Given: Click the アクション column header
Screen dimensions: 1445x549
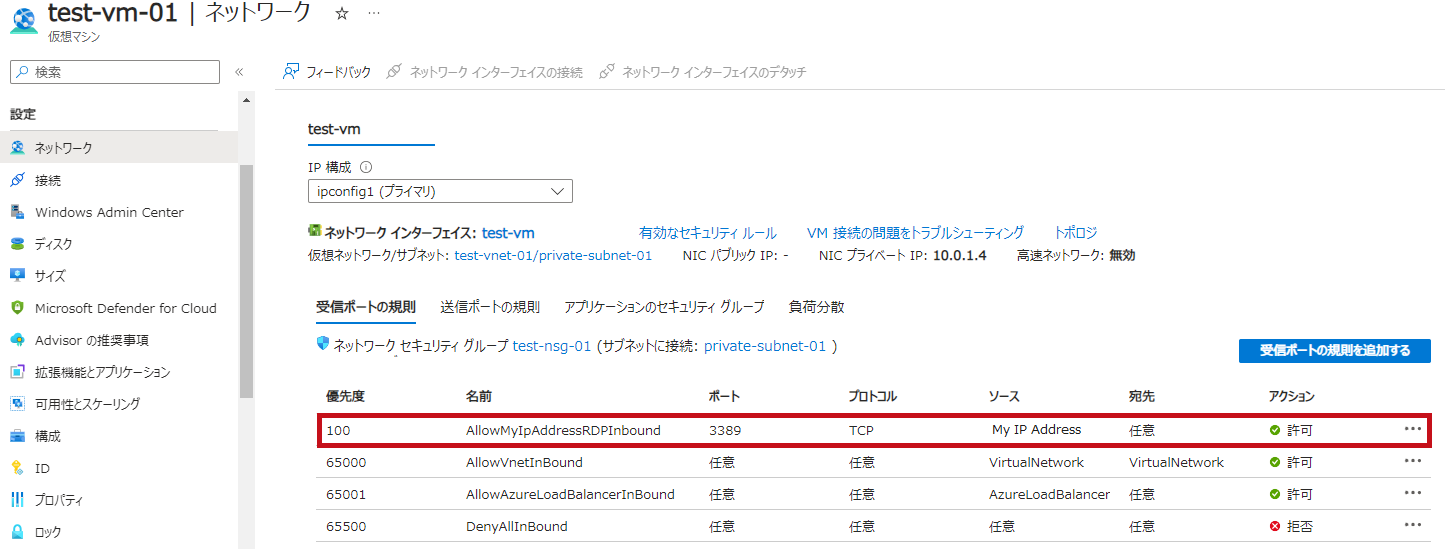Looking at the screenshot, I should pos(1291,396).
